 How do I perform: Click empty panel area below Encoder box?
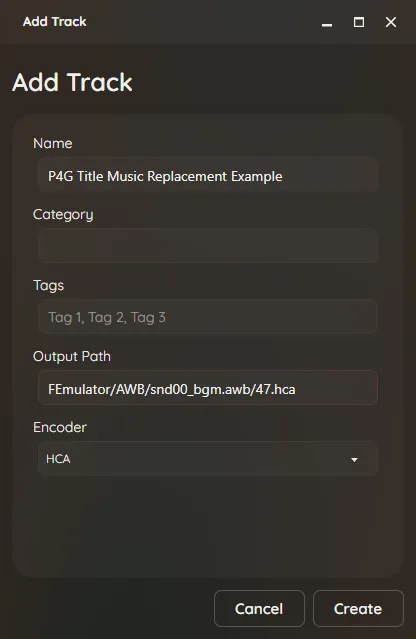208,526
